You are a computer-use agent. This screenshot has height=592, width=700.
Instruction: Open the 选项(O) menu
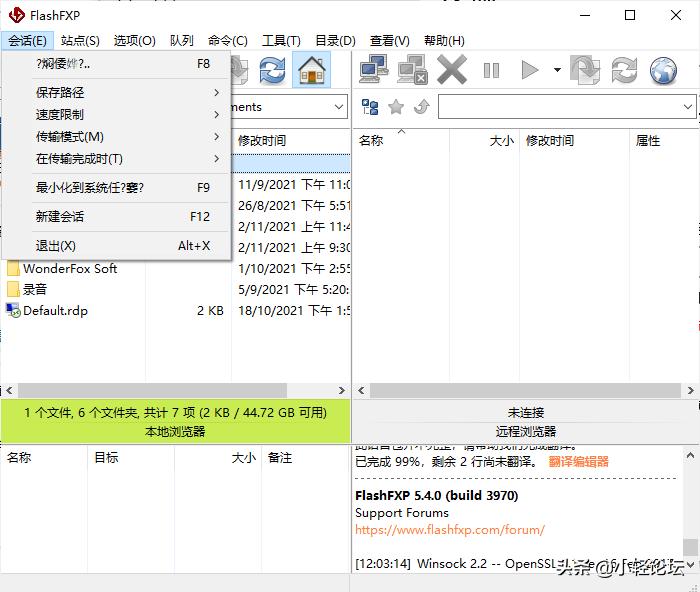click(x=134, y=41)
